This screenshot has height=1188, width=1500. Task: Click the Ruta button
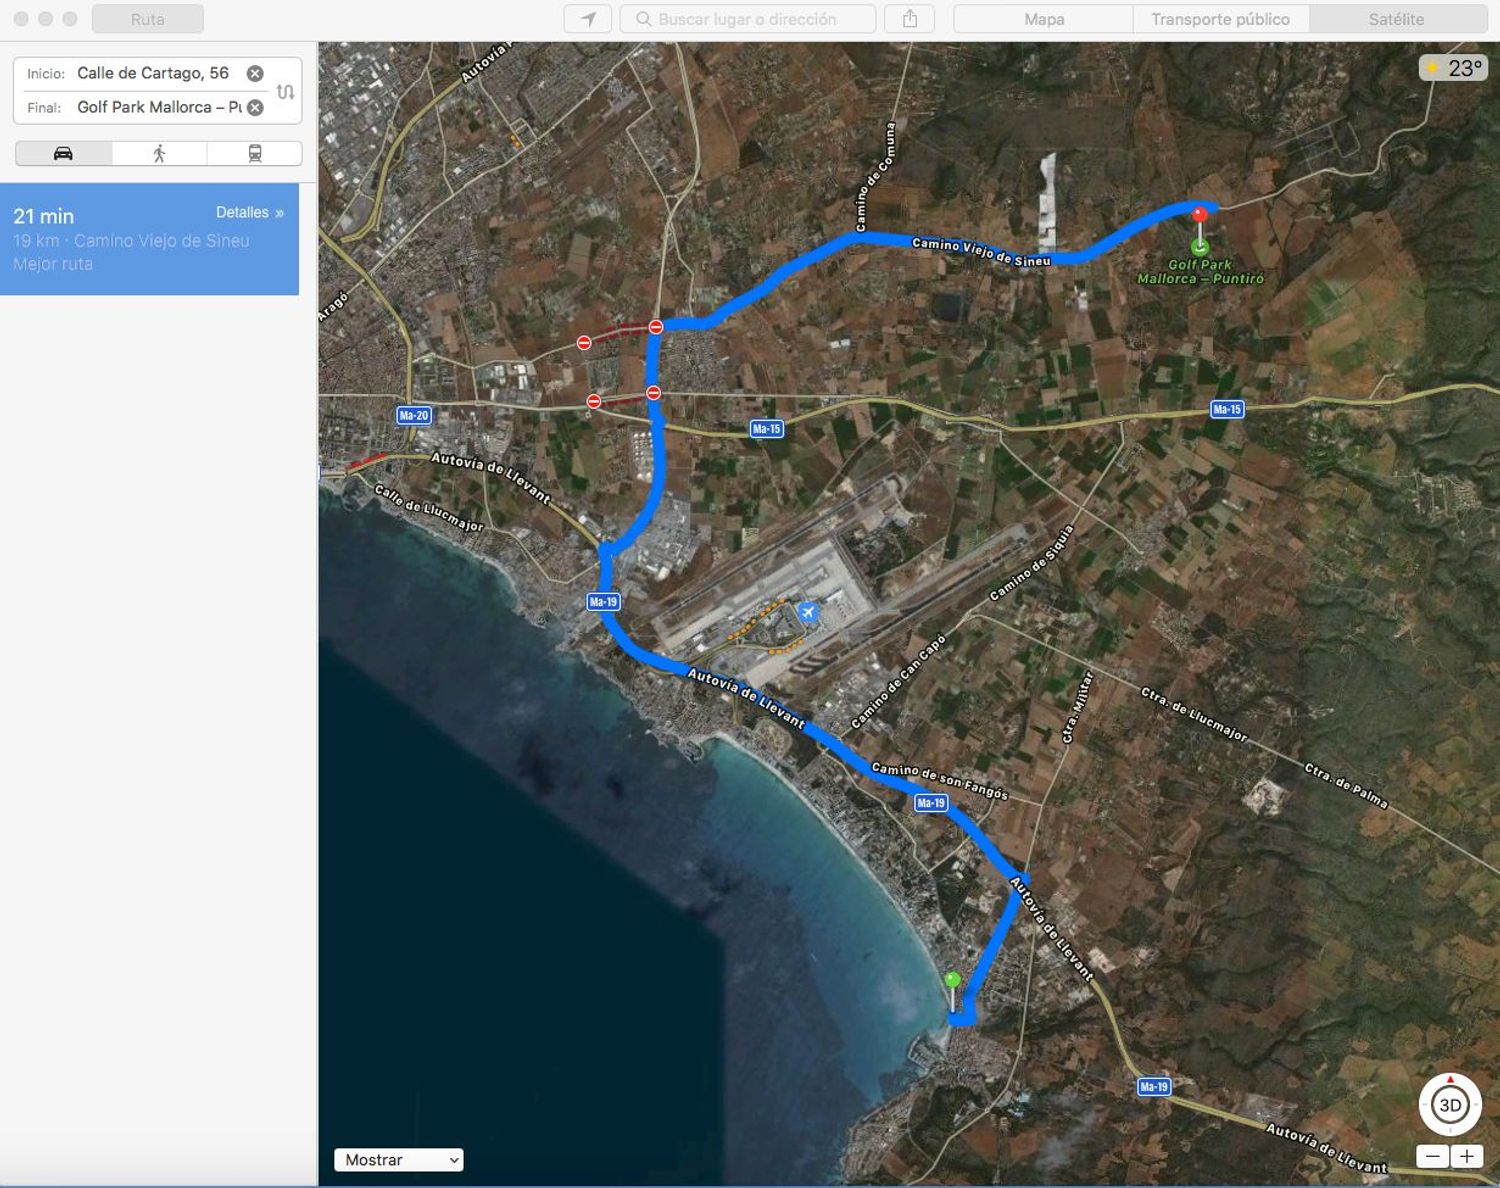148,19
